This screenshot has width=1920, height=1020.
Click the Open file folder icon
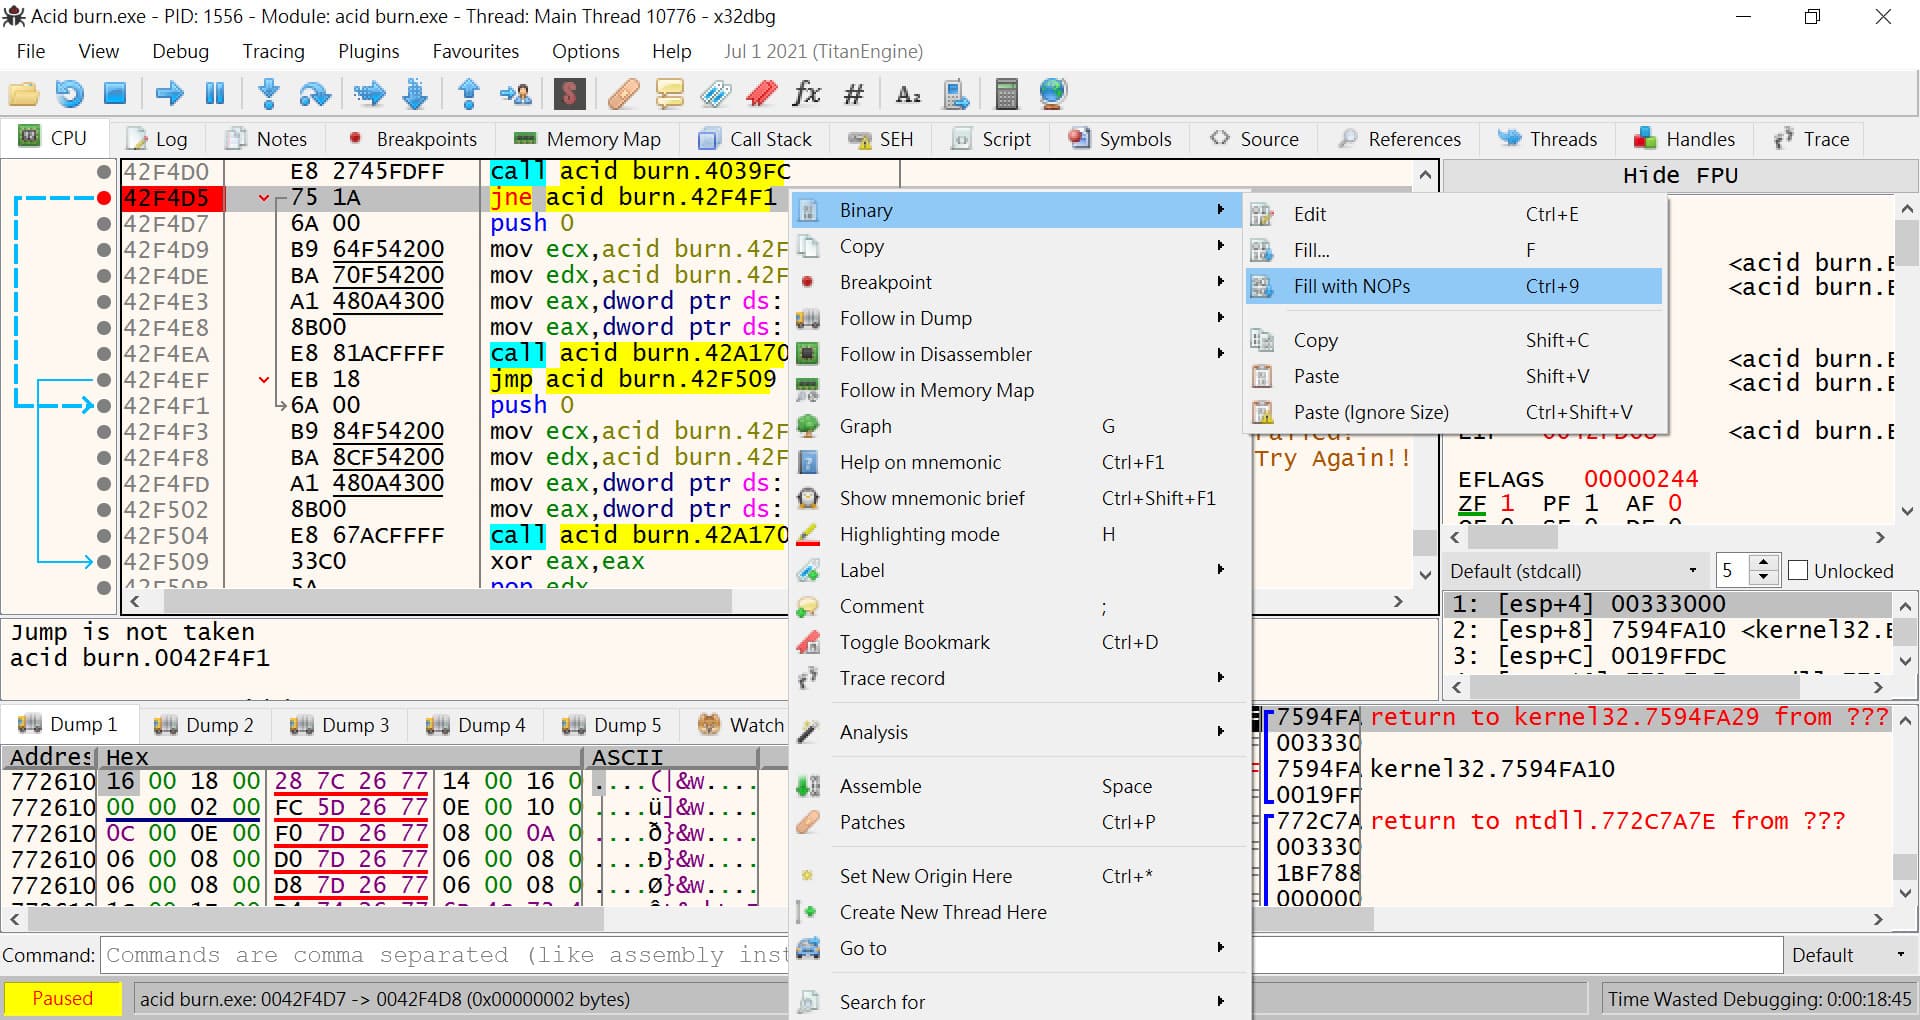point(23,94)
